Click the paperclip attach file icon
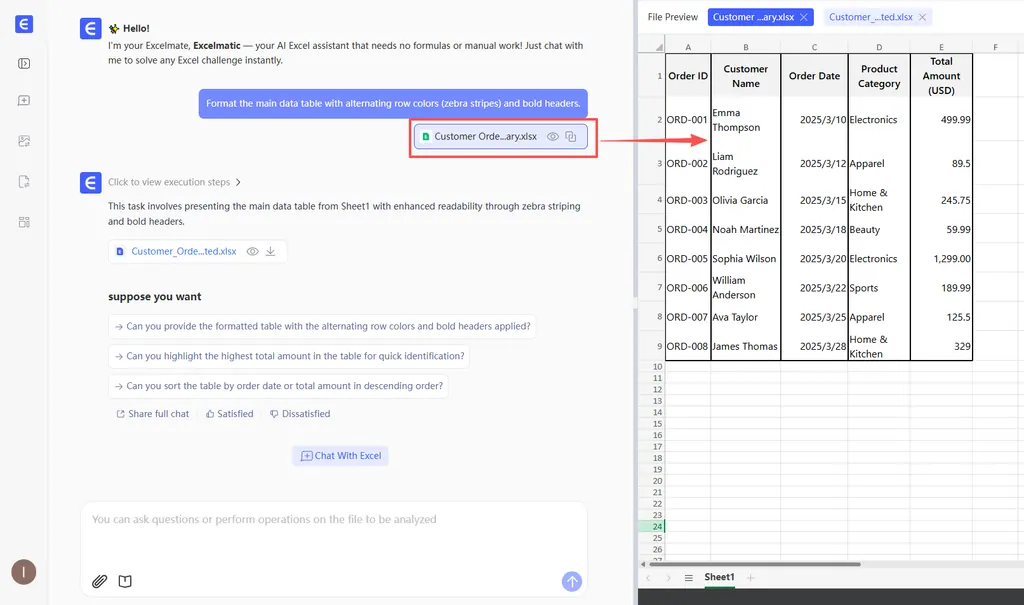1024x605 pixels. tap(99, 581)
